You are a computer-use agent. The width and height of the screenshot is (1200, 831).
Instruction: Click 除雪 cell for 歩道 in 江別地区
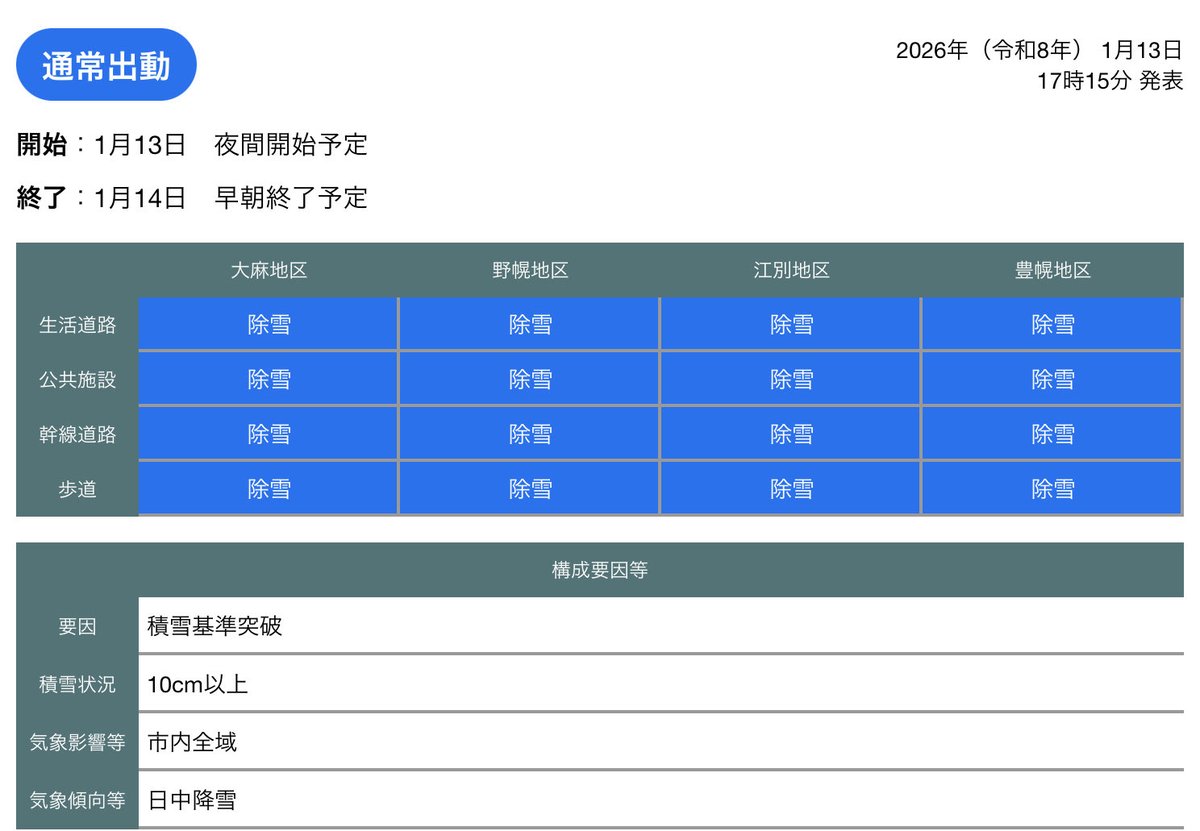[x=791, y=489]
